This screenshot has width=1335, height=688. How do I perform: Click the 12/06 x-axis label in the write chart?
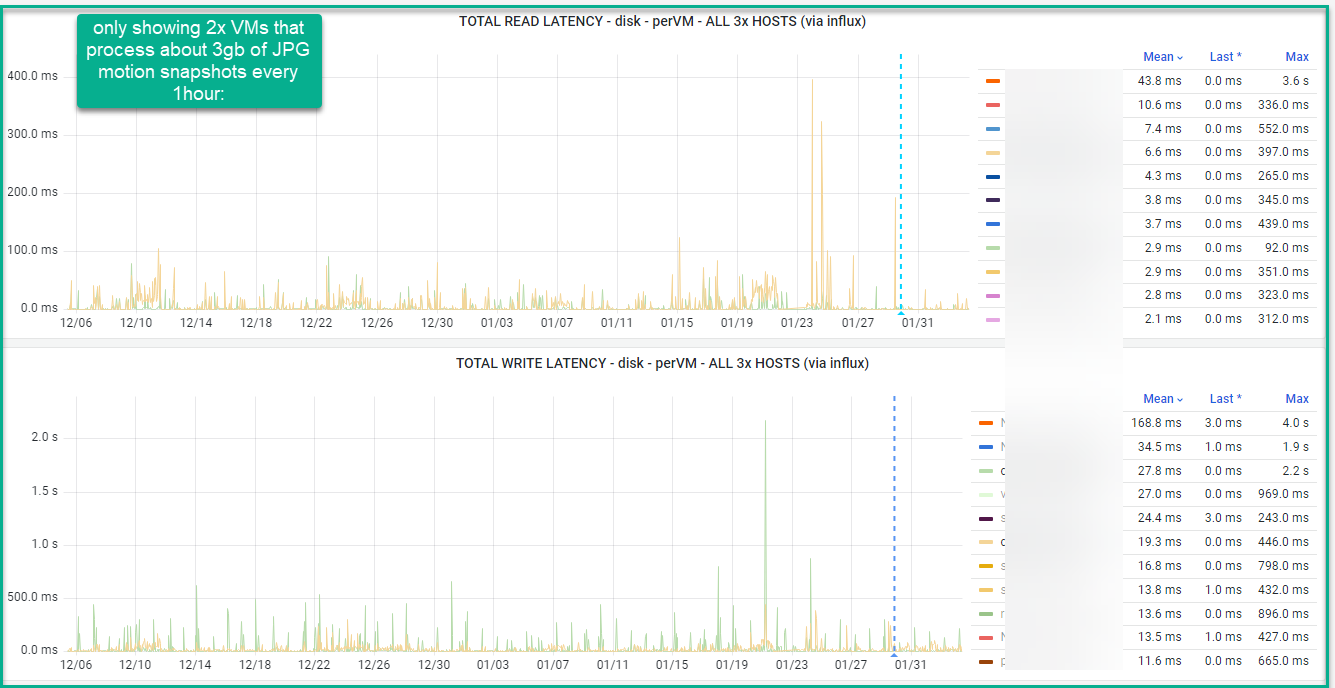coord(76,665)
